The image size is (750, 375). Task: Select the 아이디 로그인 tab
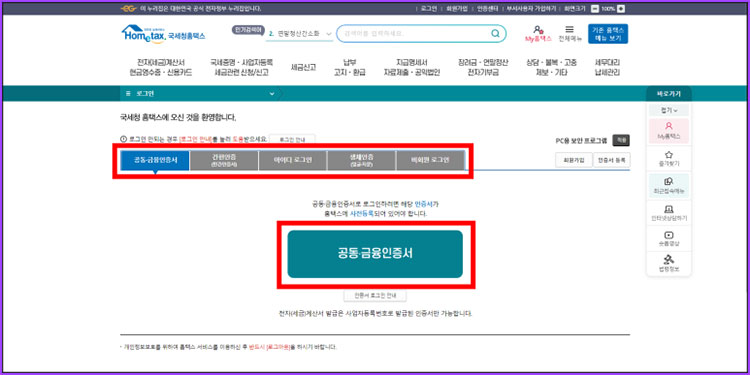tap(293, 160)
